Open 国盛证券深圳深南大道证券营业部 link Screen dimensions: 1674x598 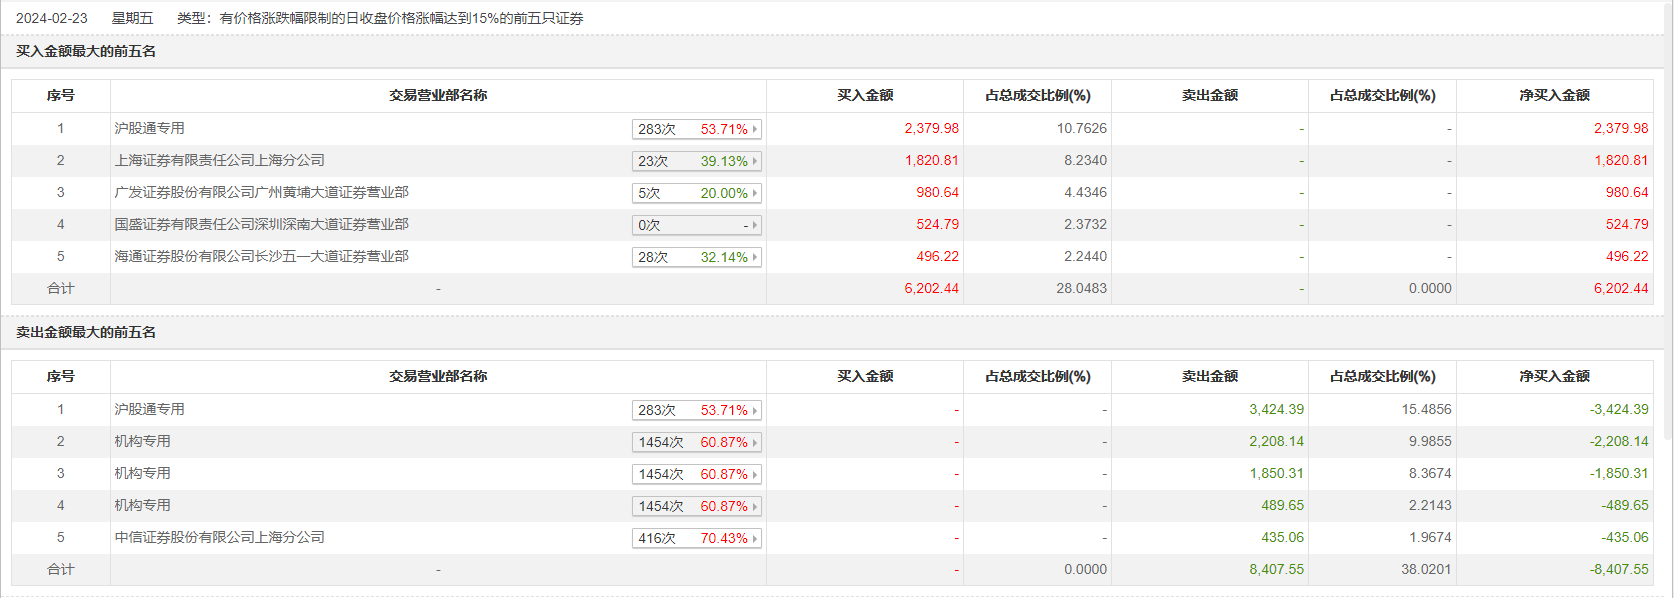click(261, 224)
